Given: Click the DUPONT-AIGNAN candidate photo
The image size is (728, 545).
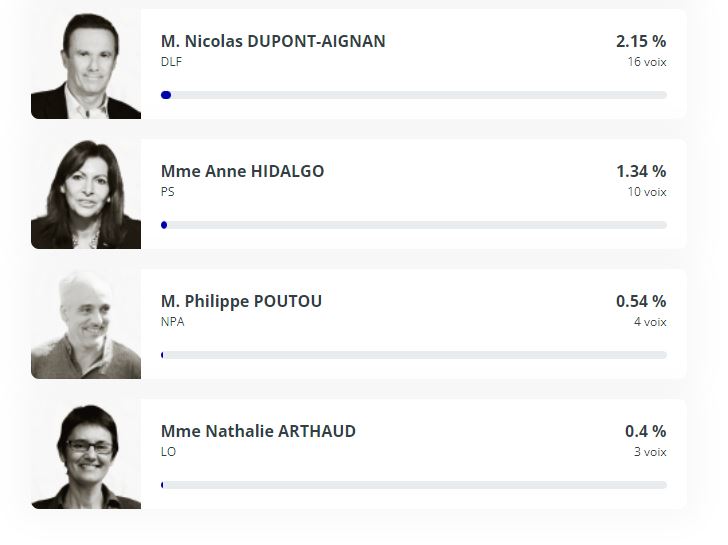Looking at the screenshot, I should [x=86, y=64].
